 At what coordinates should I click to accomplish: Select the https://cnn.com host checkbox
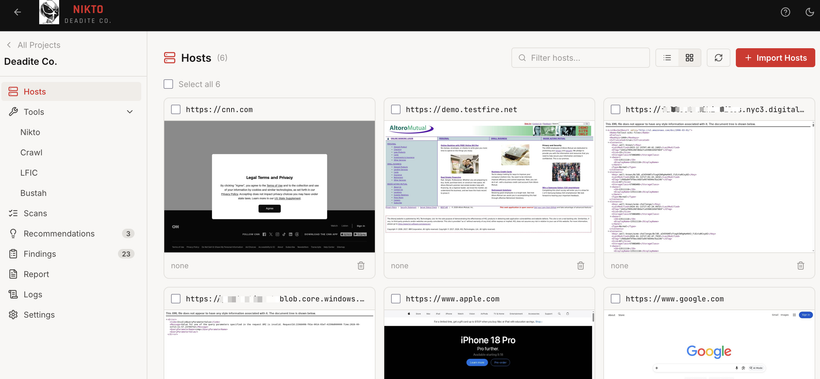[176, 109]
